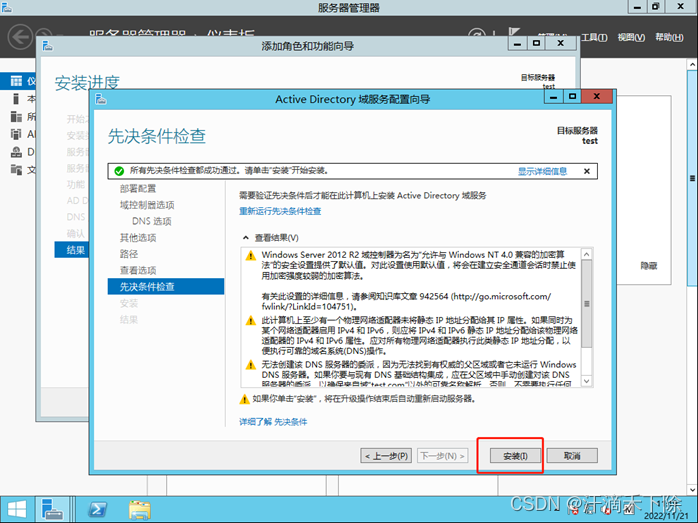
Task: Click the Cancel (取消) button
Action: (572, 455)
